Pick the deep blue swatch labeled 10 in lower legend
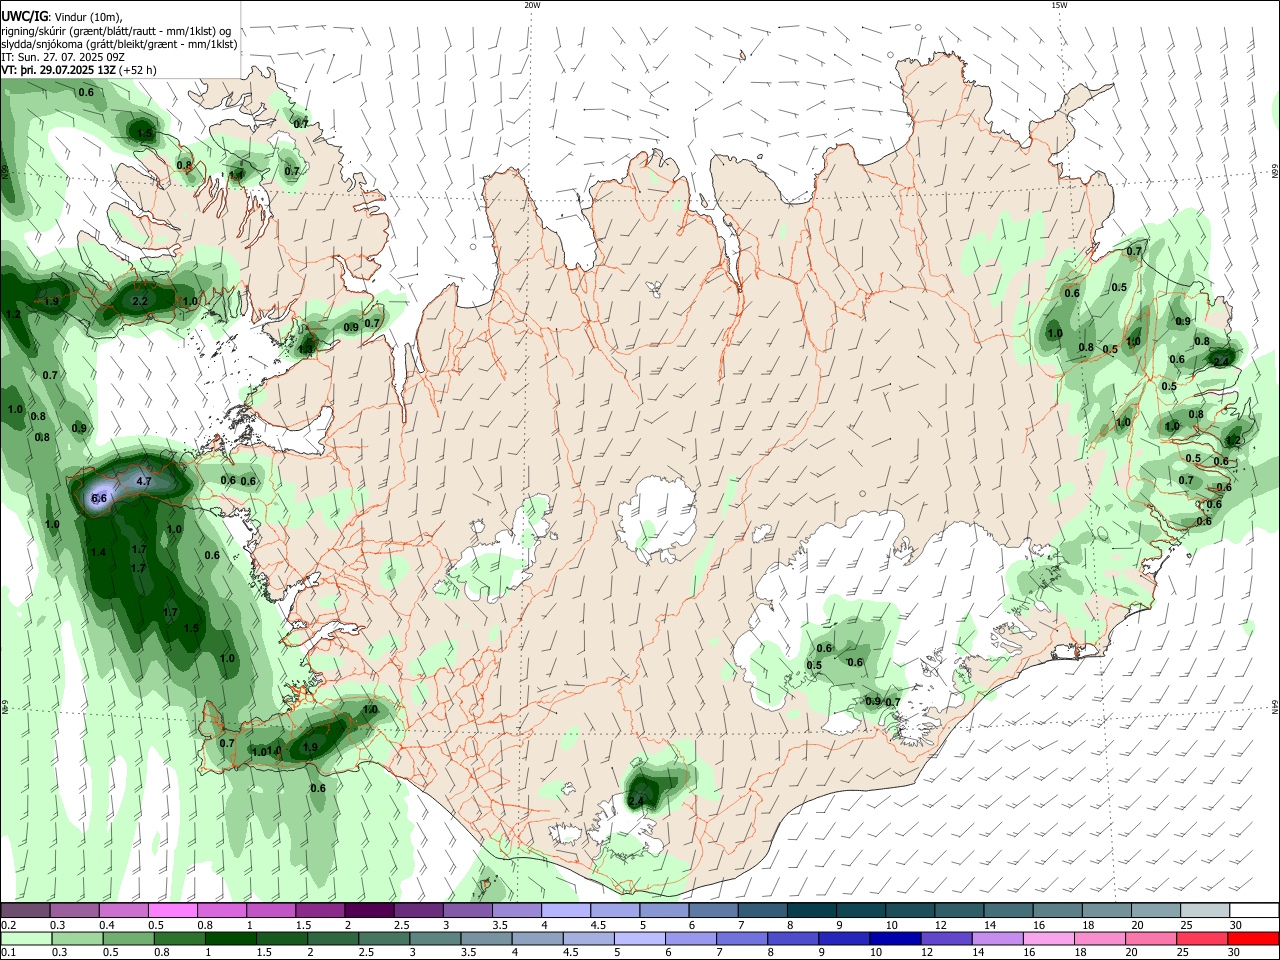Image resolution: width=1280 pixels, height=960 pixels. [x=895, y=938]
